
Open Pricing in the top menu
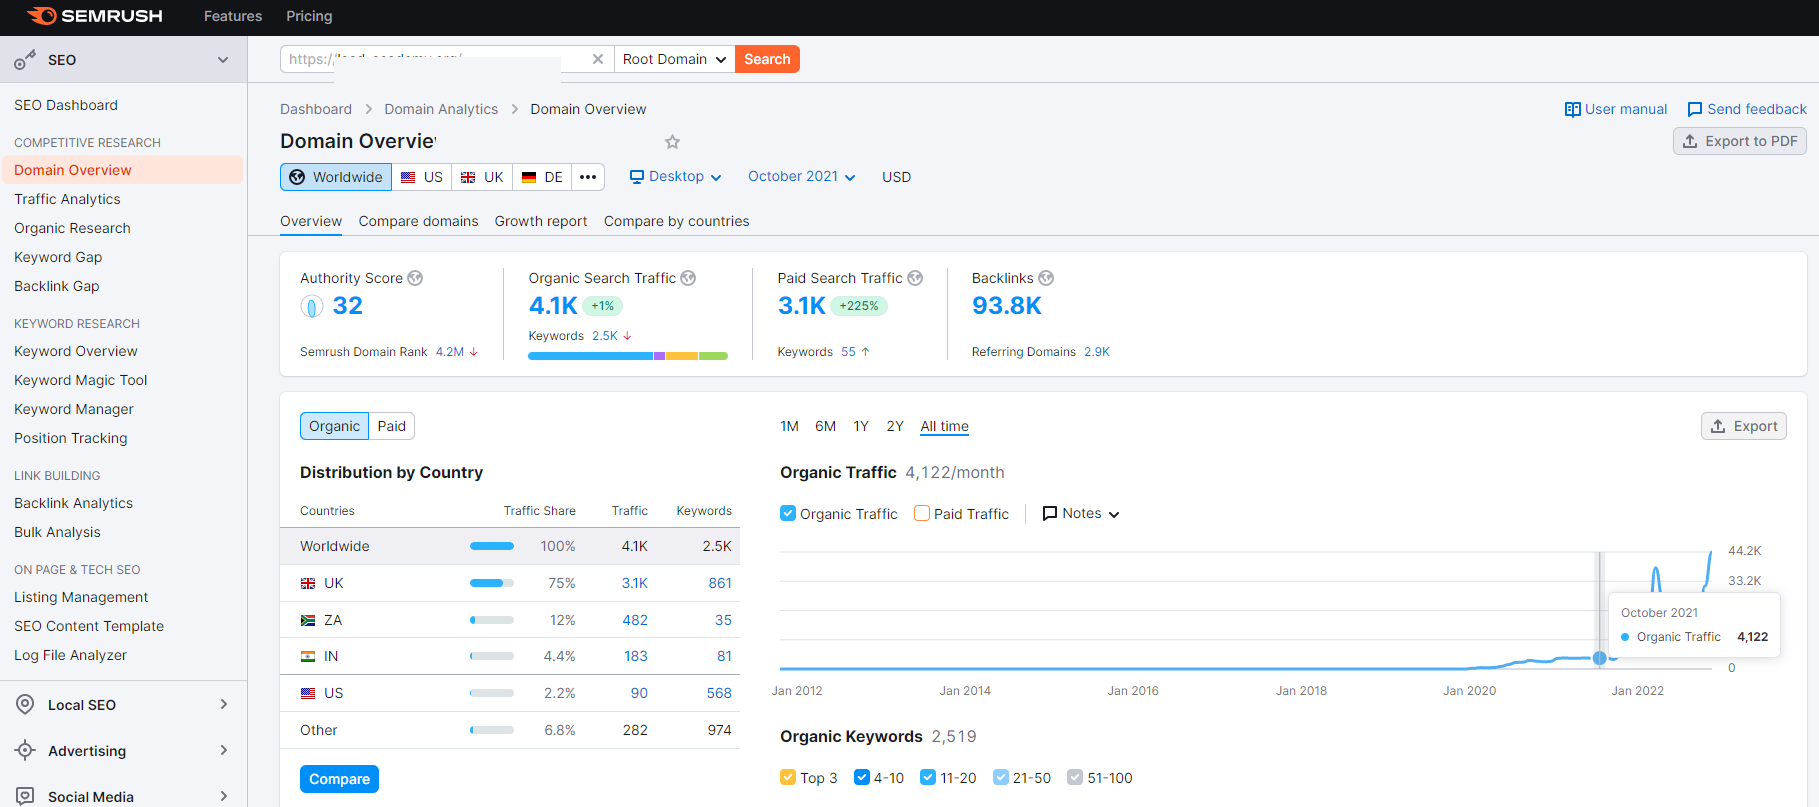(309, 16)
